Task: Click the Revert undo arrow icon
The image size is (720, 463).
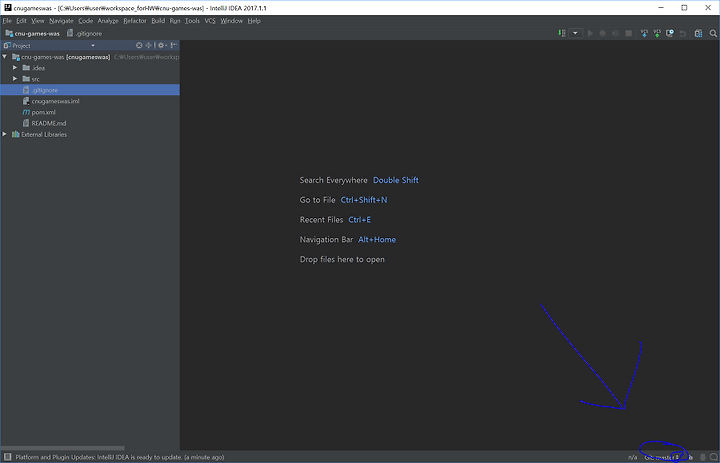Action: [x=683, y=33]
